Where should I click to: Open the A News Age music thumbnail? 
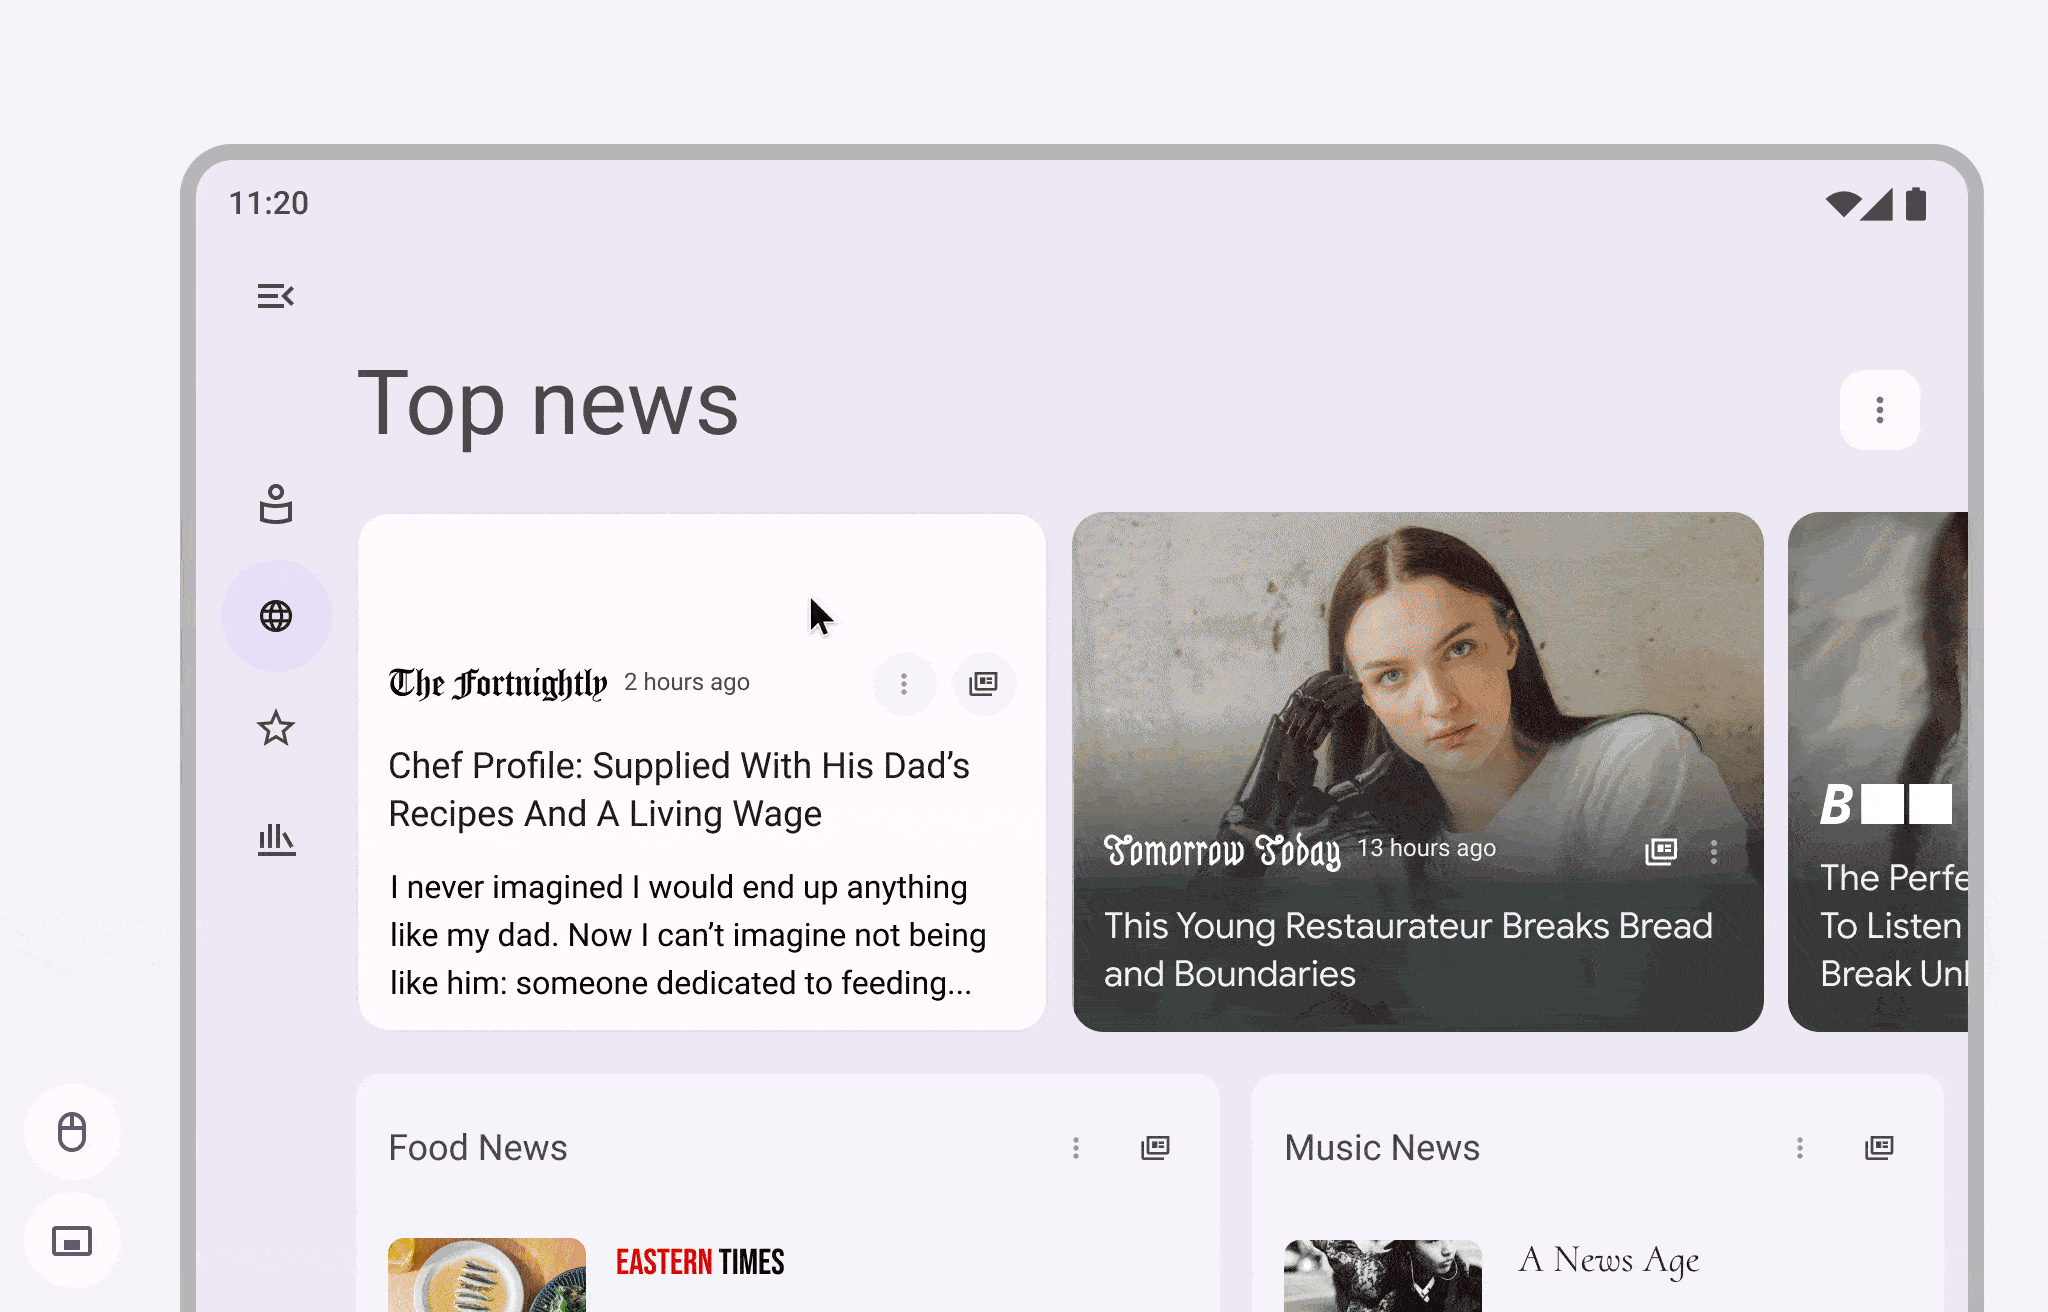click(x=1383, y=1275)
